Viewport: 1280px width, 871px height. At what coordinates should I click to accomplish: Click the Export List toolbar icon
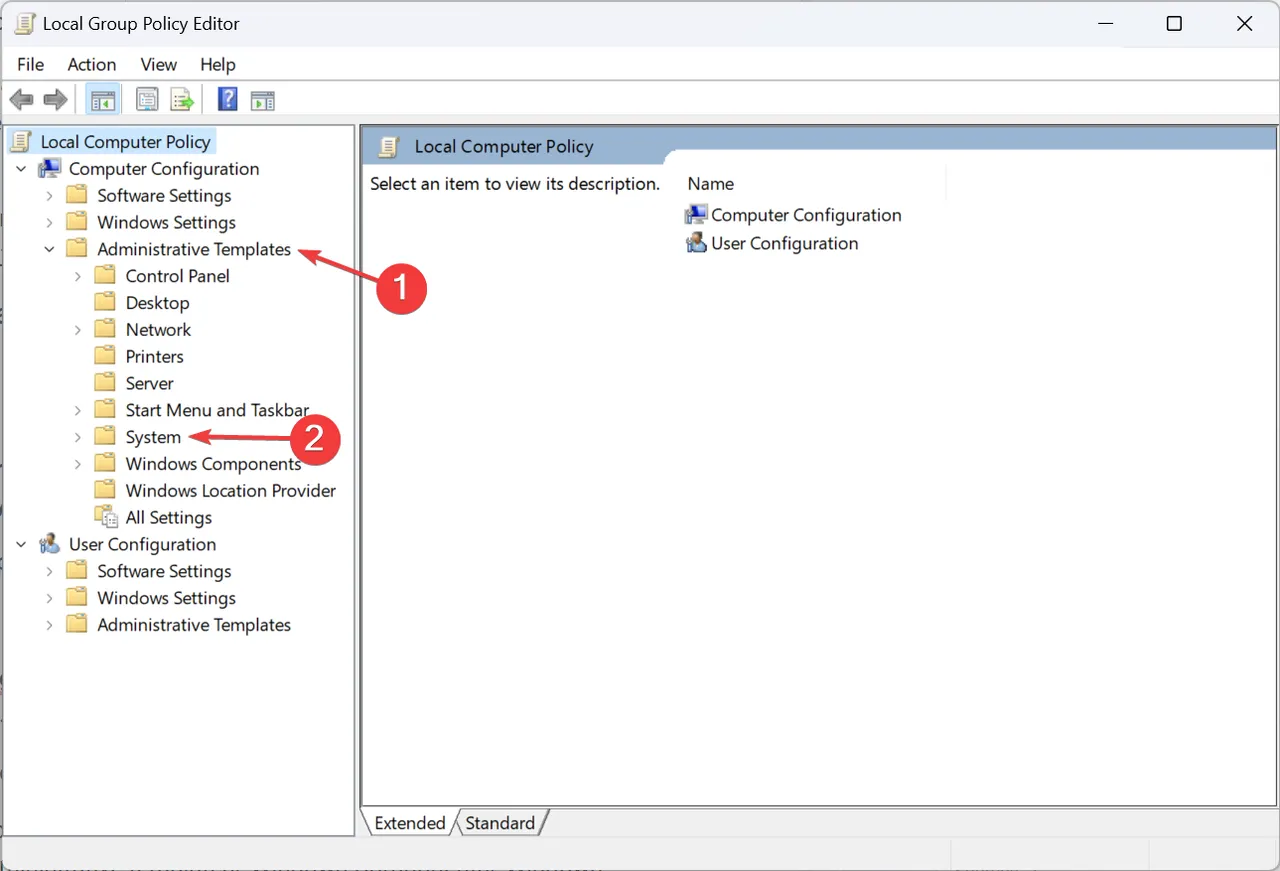[181, 100]
